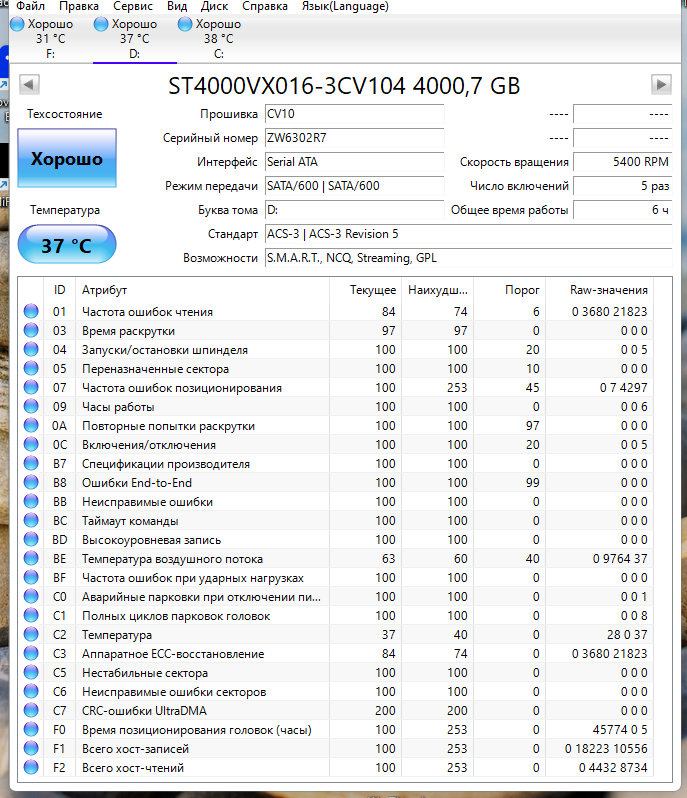Open the Сервис menu

[x=133, y=6]
